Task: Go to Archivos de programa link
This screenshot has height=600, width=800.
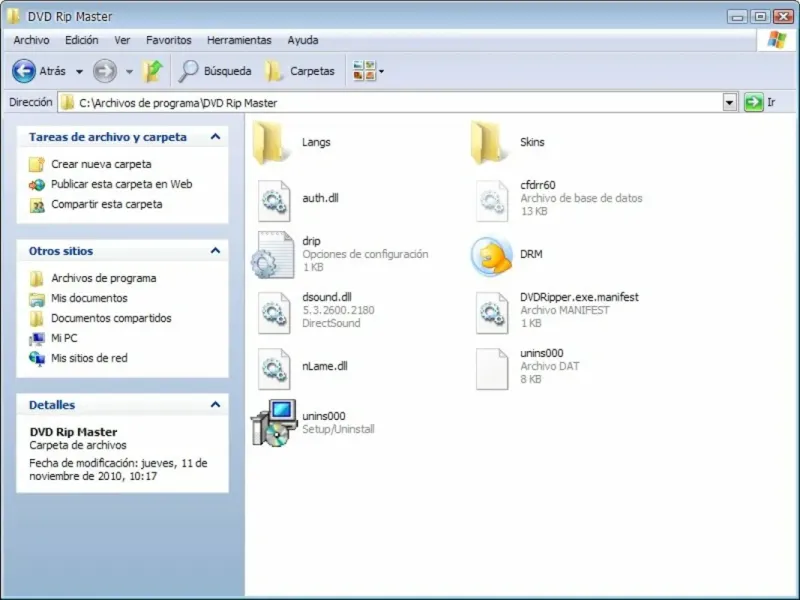Action: tap(104, 278)
